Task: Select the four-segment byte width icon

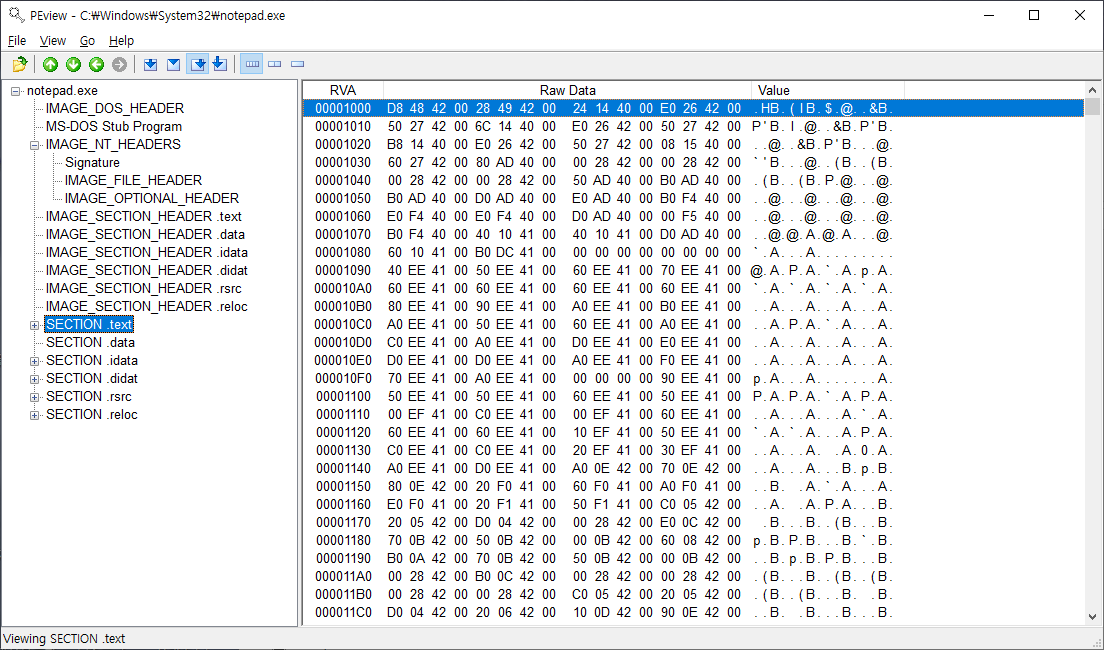Action: pyautogui.click(x=251, y=65)
